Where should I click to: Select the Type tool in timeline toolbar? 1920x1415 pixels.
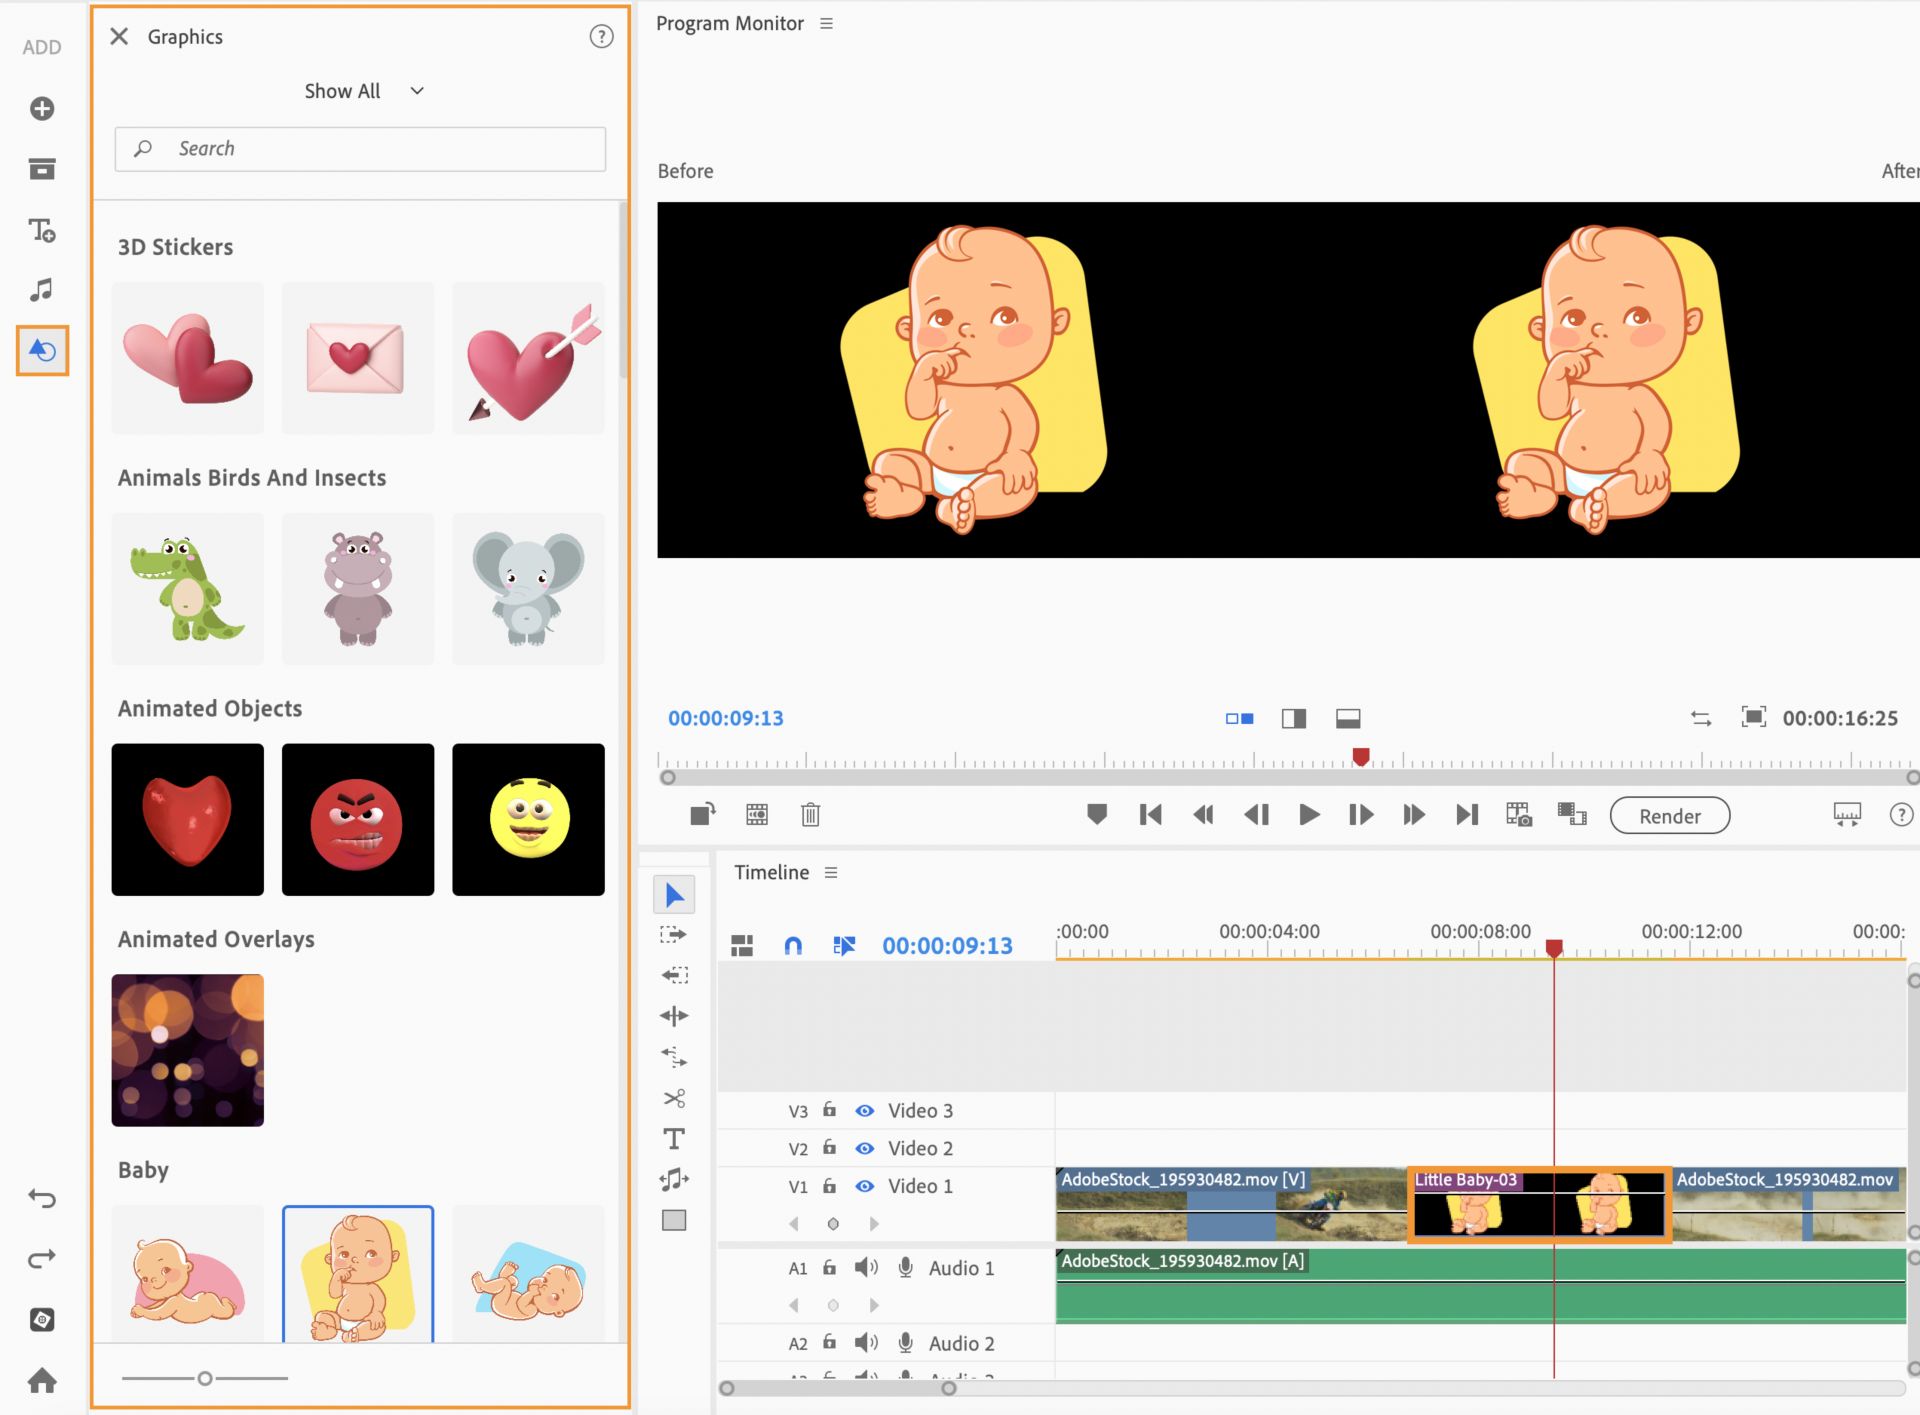click(x=674, y=1139)
